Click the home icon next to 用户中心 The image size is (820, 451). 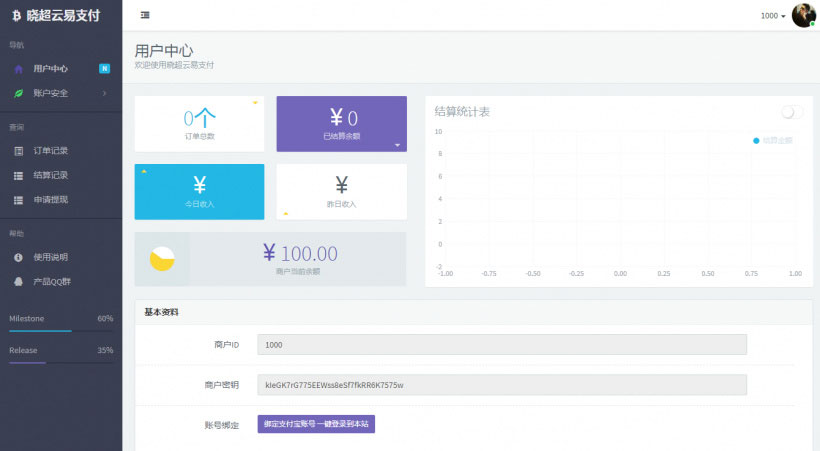point(18,69)
